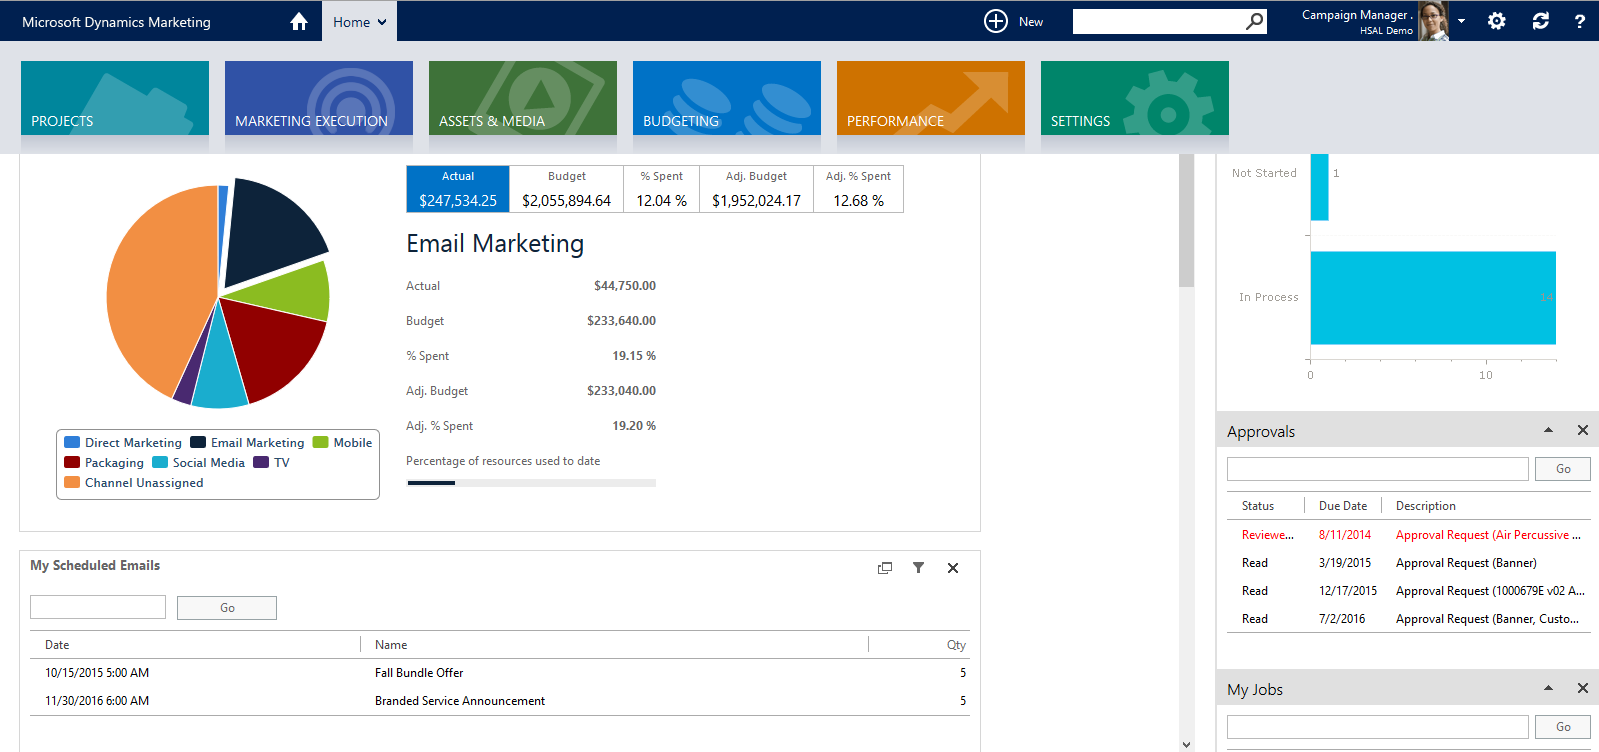Open Approval Request (Banner) dated 3/19/2015
This screenshot has width=1599, height=752.
1410,563
